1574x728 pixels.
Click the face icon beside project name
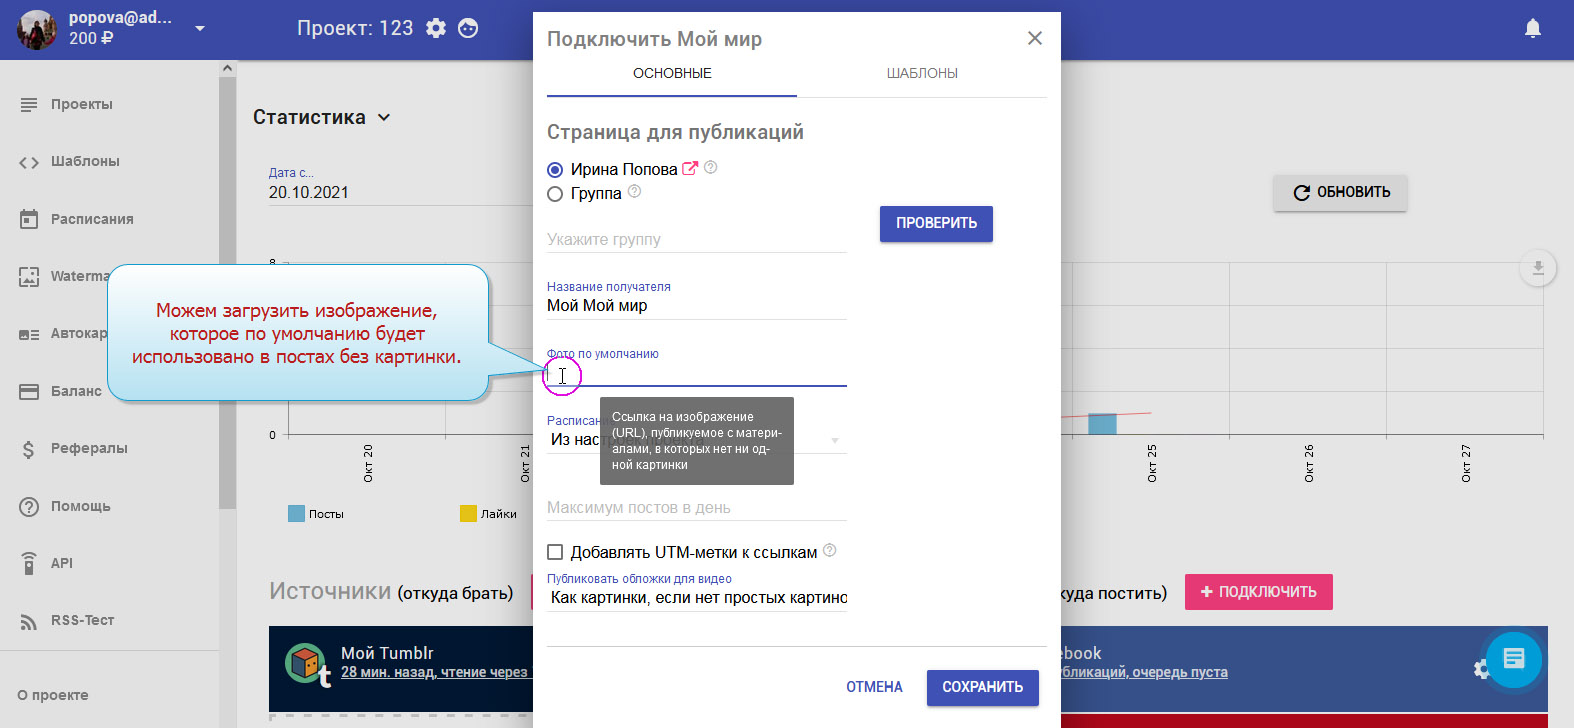pyautogui.click(x=468, y=28)
